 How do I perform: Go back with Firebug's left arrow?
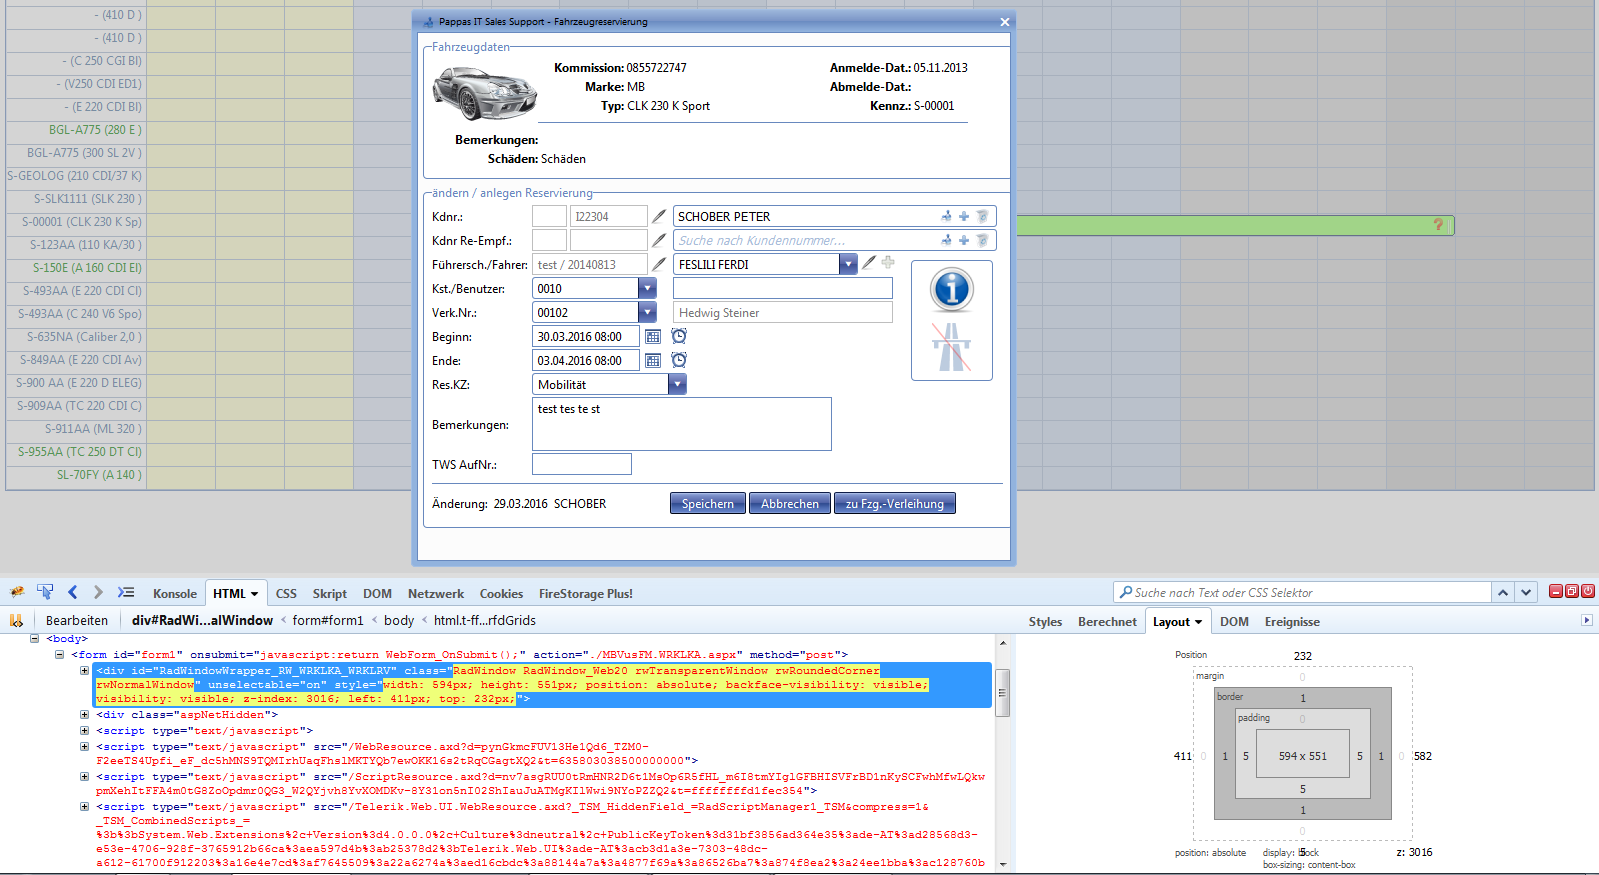[x=72, y=592]
